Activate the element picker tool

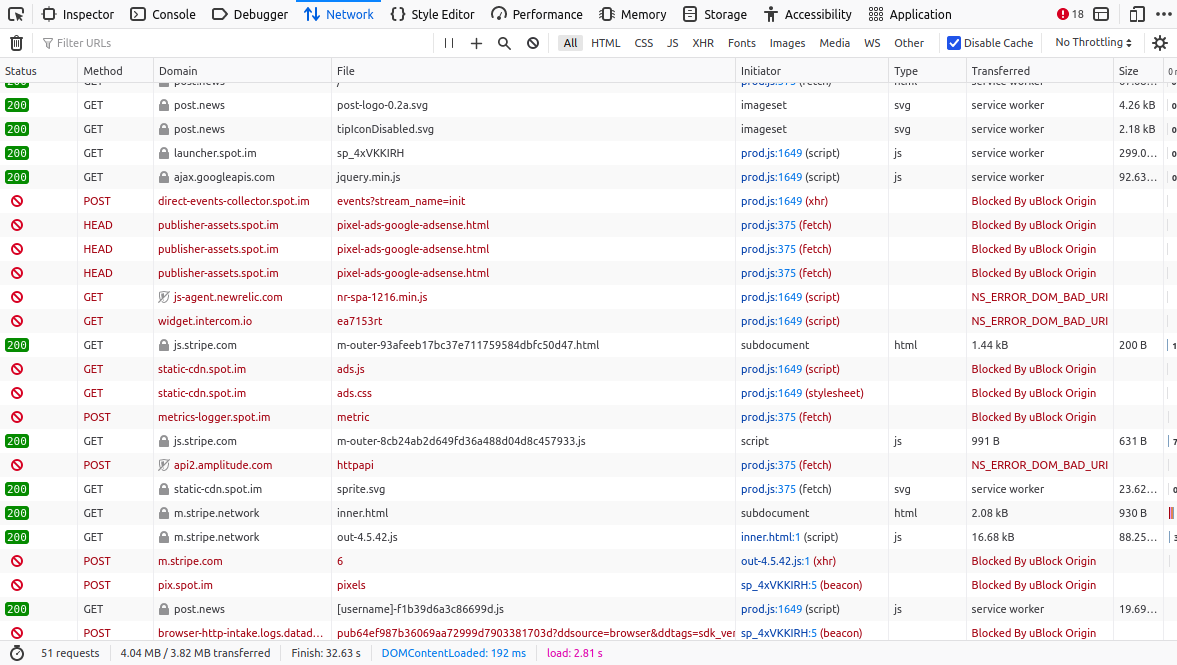point(16,14)
